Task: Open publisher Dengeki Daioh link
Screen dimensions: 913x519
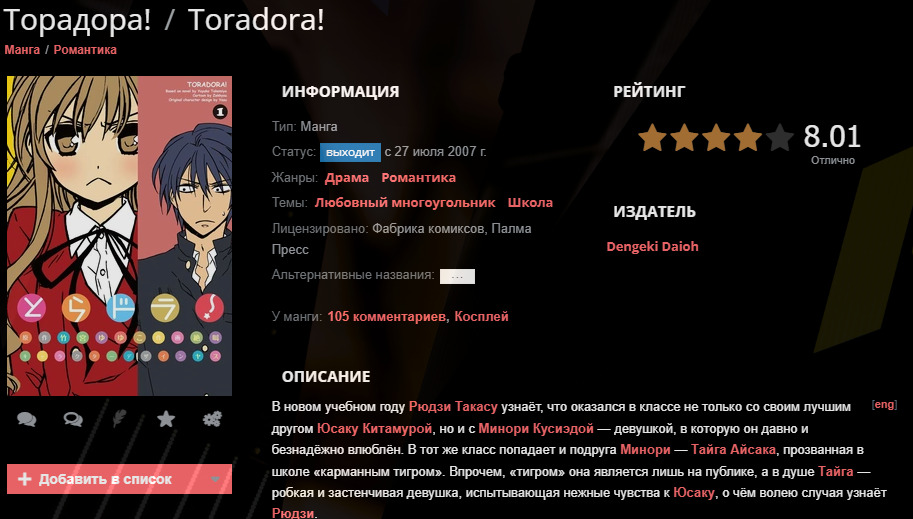Action: click(x=652, y=246)
